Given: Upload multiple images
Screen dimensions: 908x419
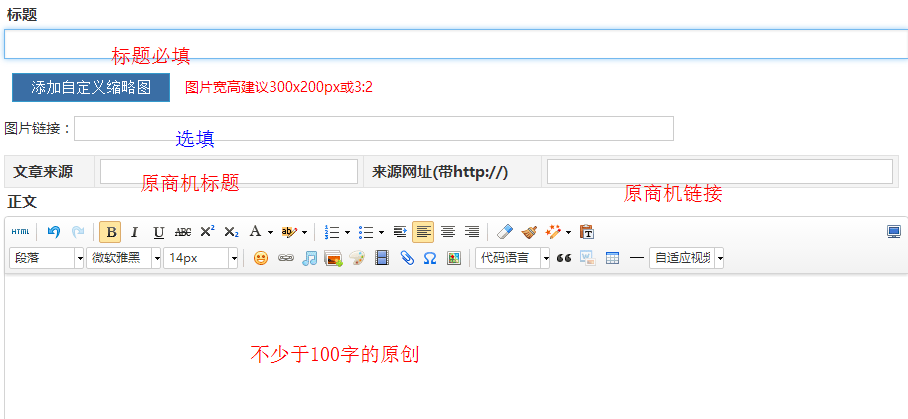Looking at the screenshot, I should (333, 258).
